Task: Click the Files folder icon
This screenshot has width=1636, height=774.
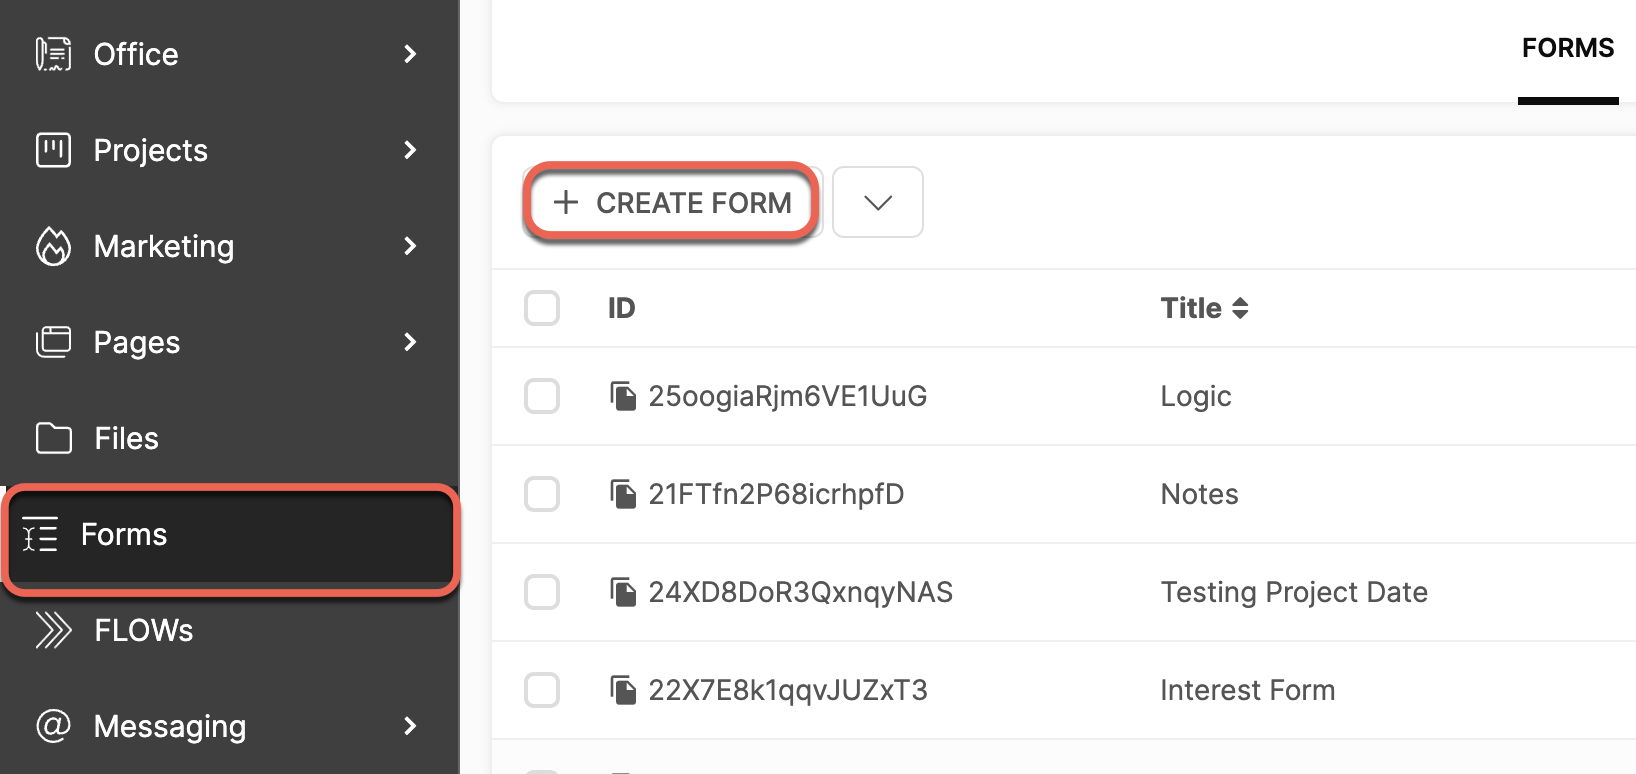Action: 53,438
